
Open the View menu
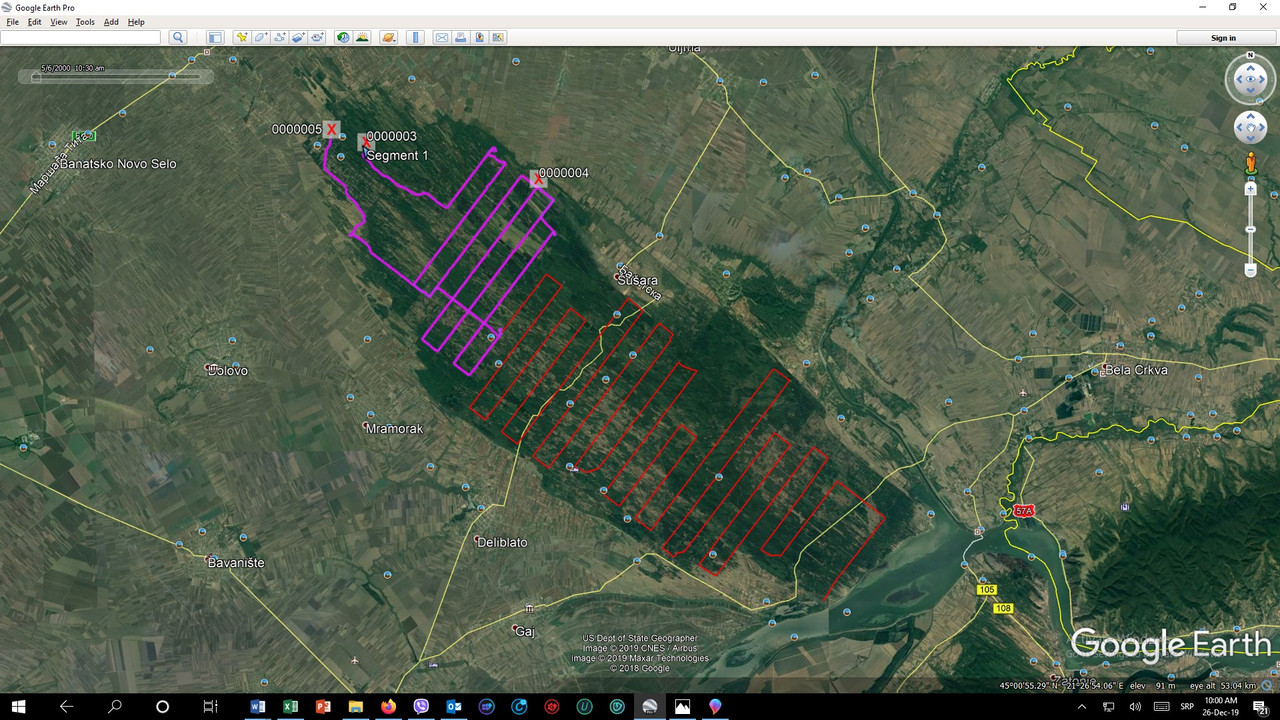click(59, 22)
